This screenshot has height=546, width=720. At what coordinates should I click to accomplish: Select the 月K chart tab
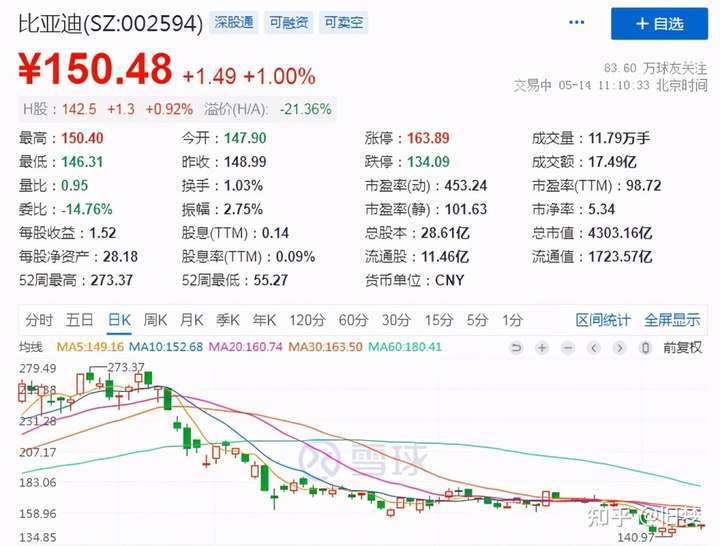click(x=191, y=320)
